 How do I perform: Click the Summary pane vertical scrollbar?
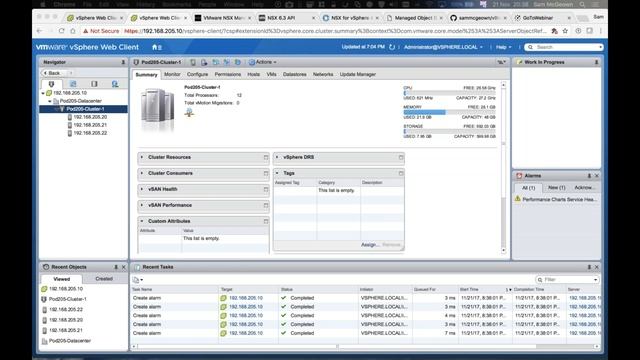(x=503, y=167)
